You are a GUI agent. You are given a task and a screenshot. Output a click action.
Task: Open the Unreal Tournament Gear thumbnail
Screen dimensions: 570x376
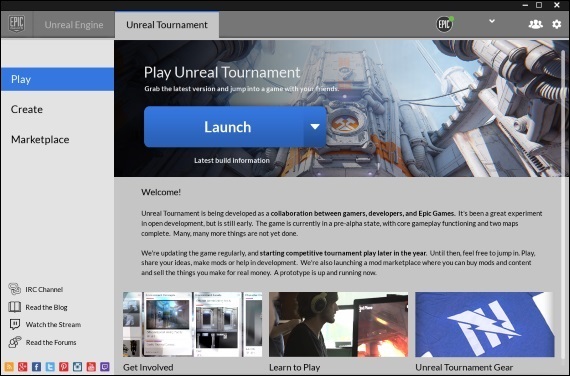(x=485, y=324)
